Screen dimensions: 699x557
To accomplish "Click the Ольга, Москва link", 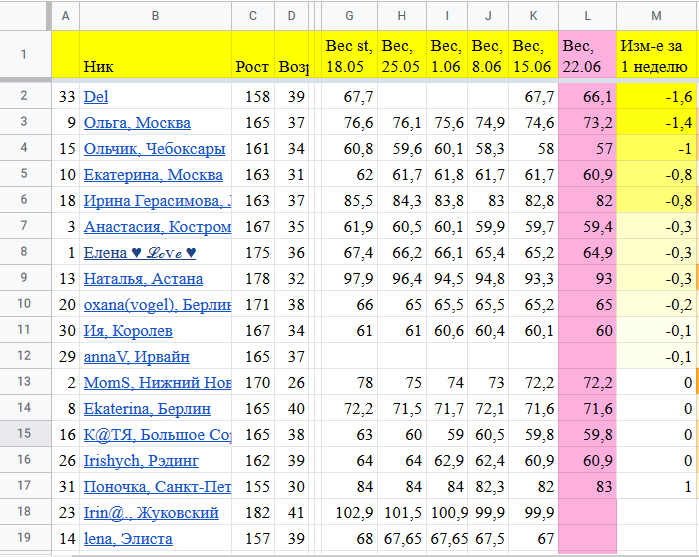I will [137, 123].
